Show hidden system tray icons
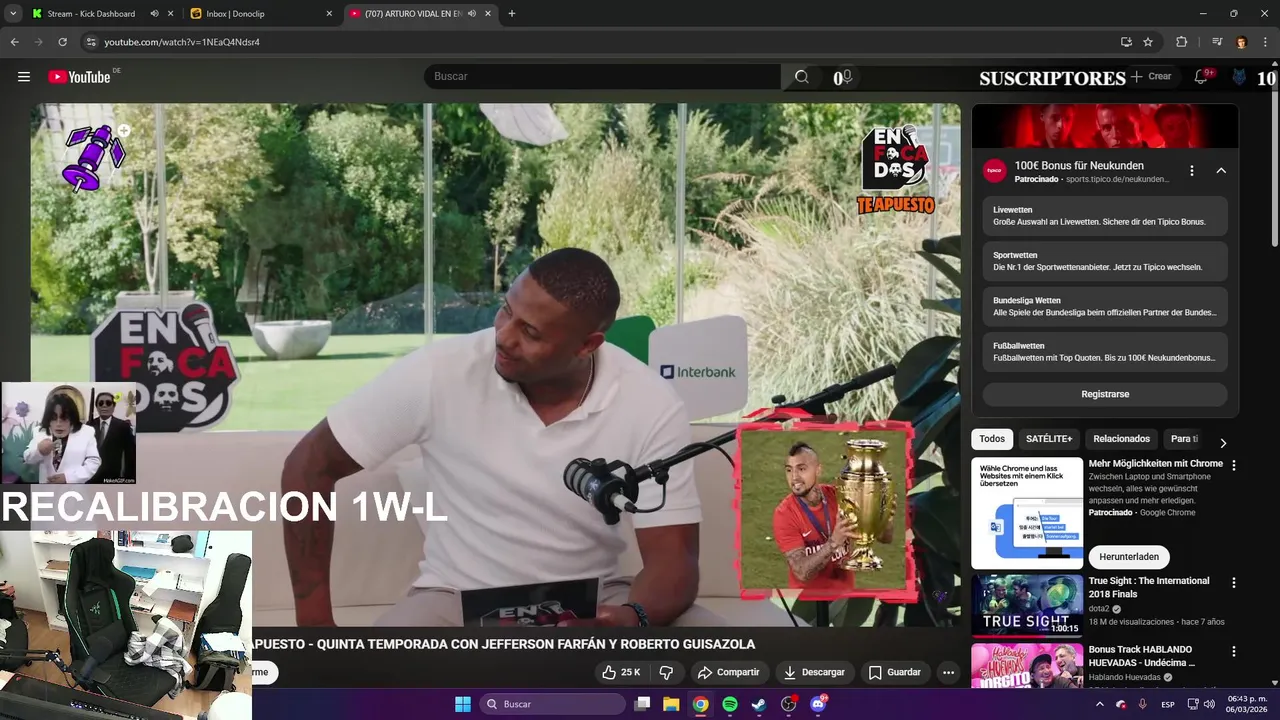The width and height of the screenshot is (1280, 720). click(x=1100, y=704)
